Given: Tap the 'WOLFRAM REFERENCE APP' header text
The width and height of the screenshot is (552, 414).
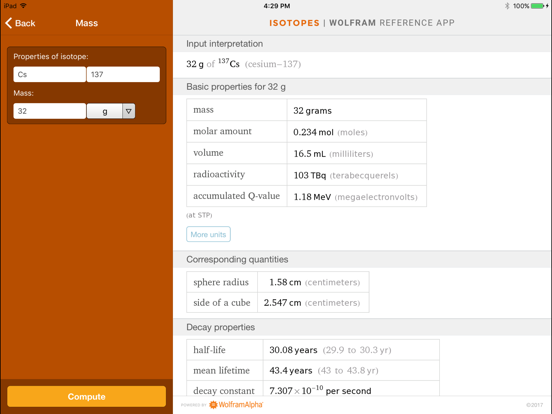Looking at the screenshot, I should point(392,23).
